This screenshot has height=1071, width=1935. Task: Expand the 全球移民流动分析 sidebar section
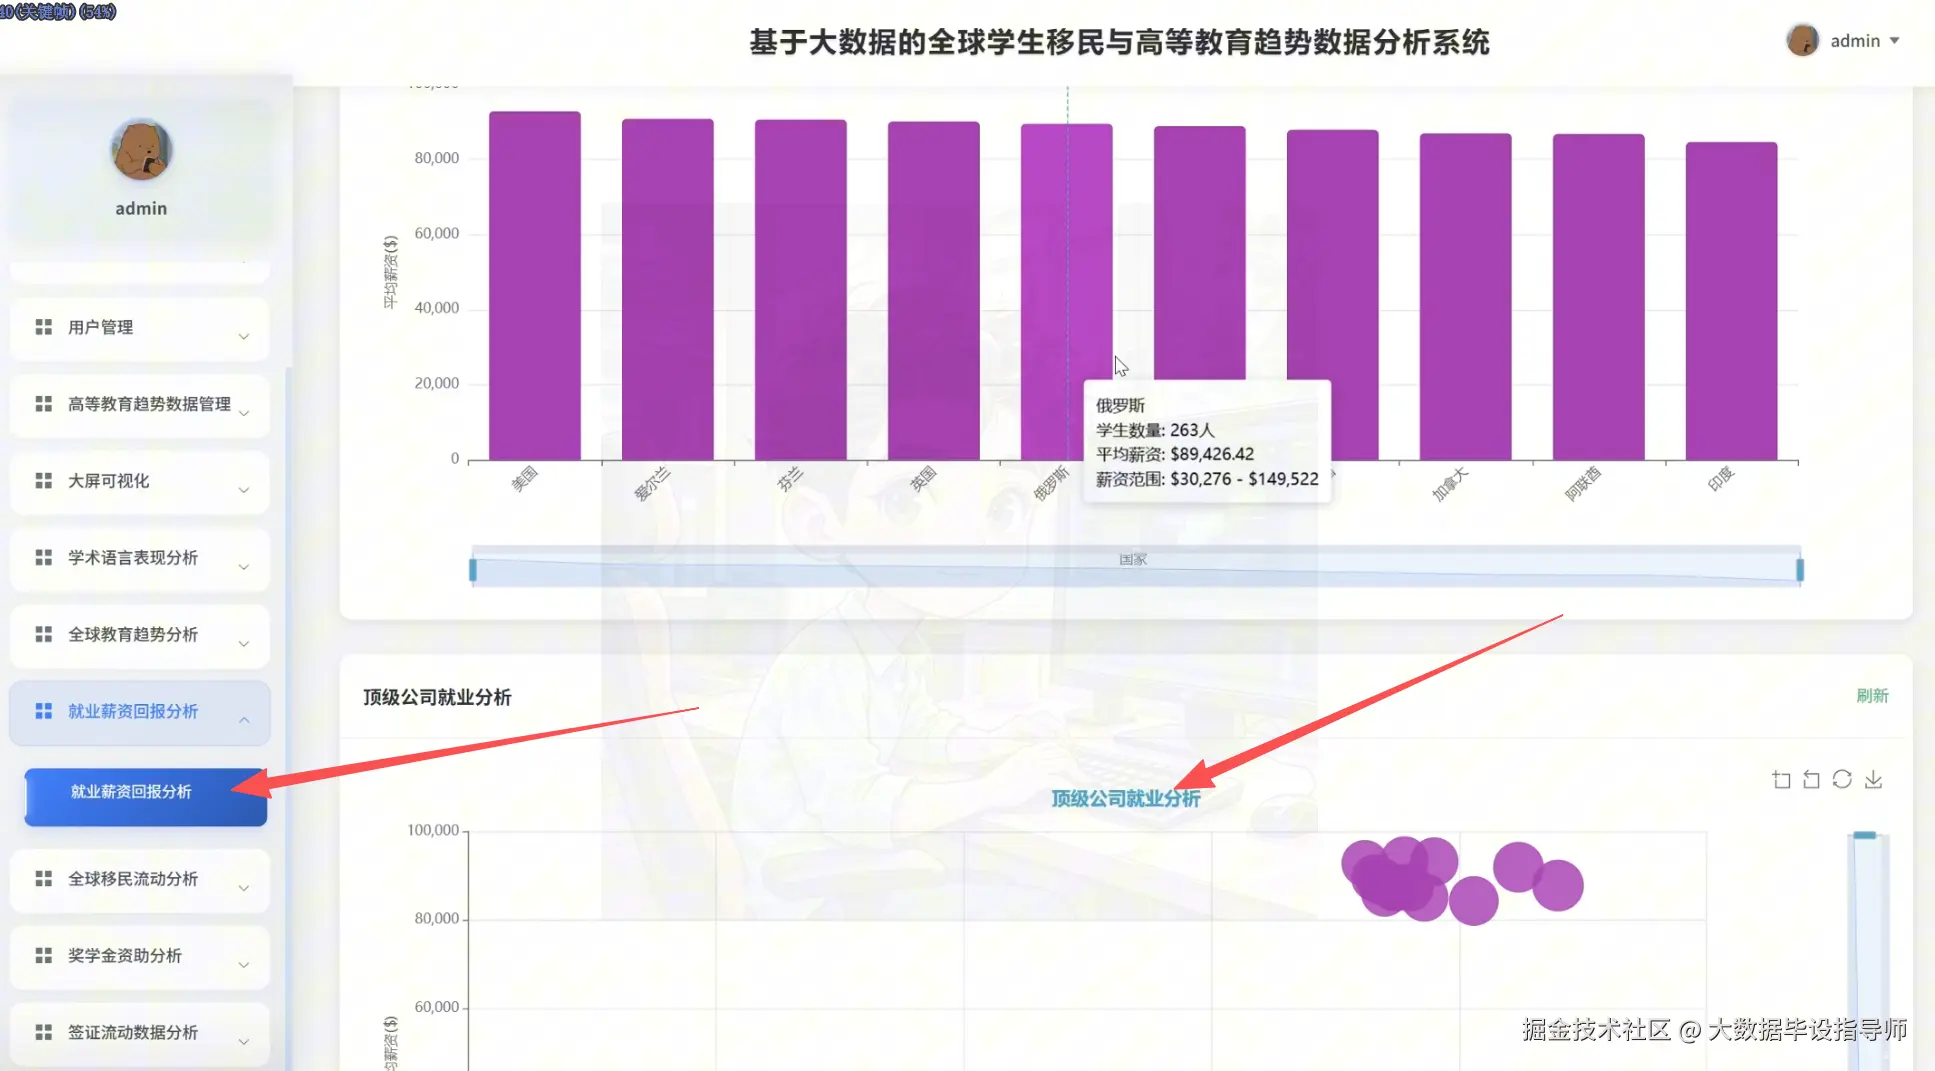140,880
